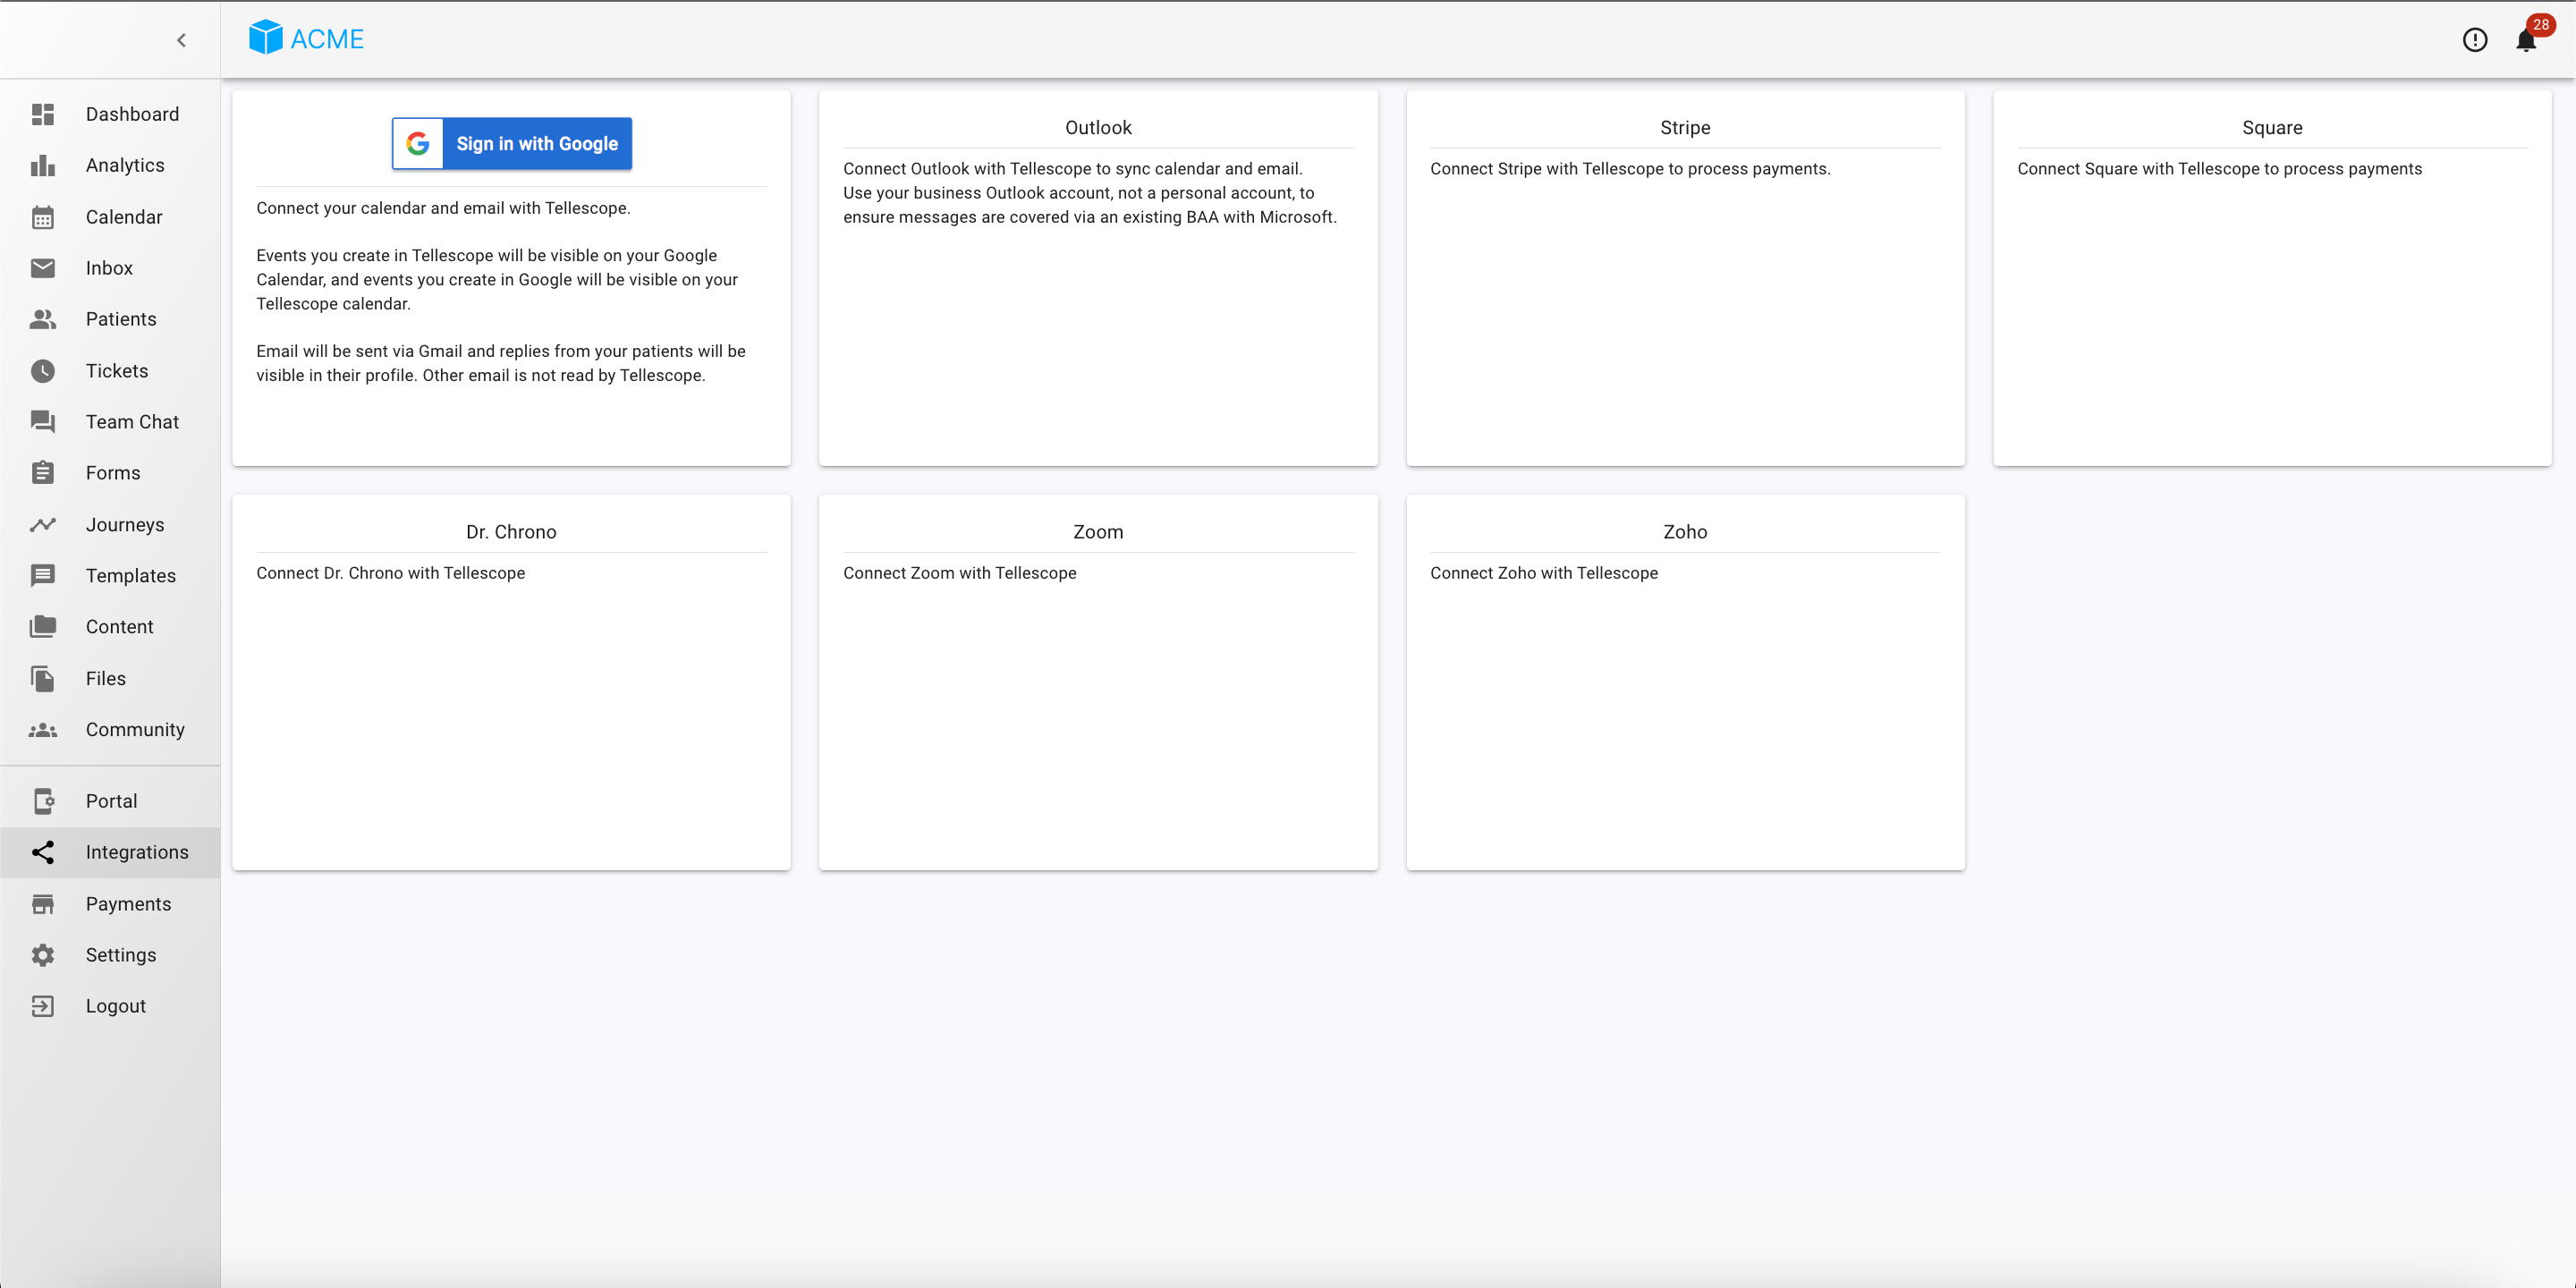Click the Settings gear icon
This screenshot has width=2576, height=1288.
[x=43, y=955]
